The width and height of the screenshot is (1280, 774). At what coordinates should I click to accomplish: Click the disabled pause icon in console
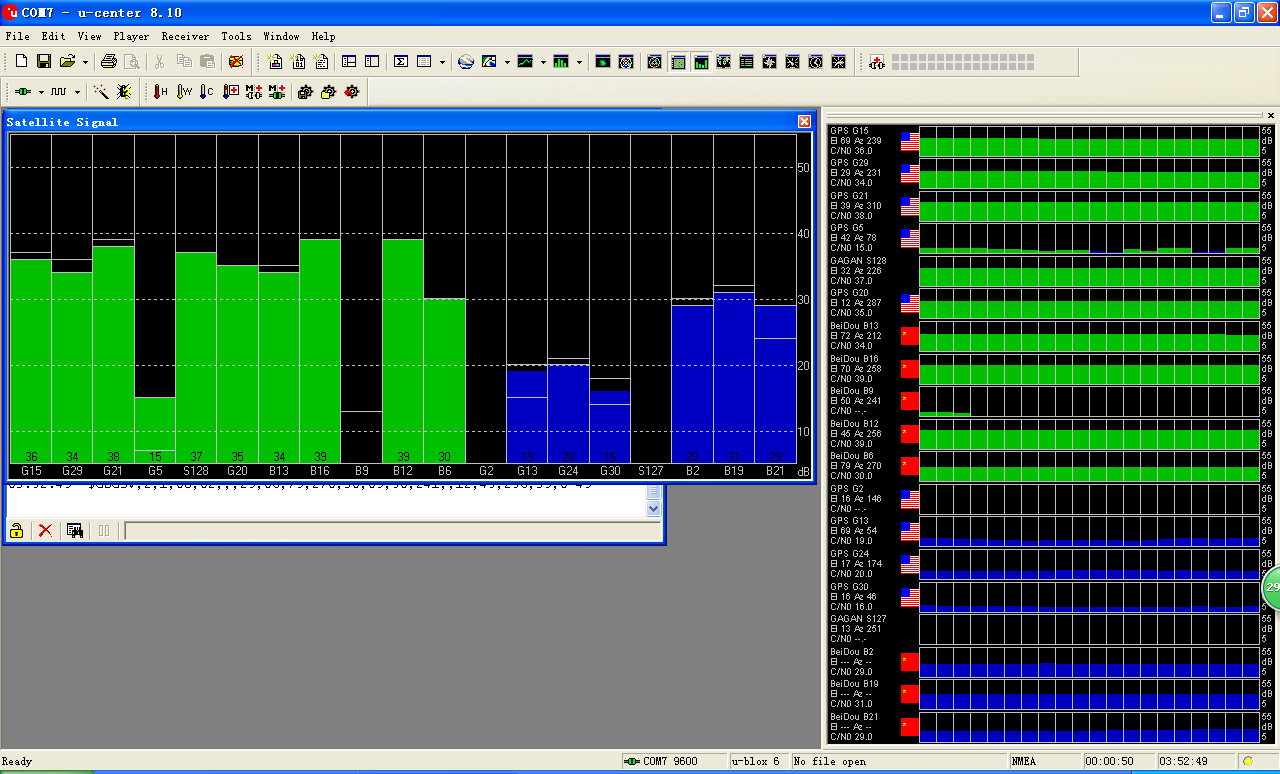(103, 530)
